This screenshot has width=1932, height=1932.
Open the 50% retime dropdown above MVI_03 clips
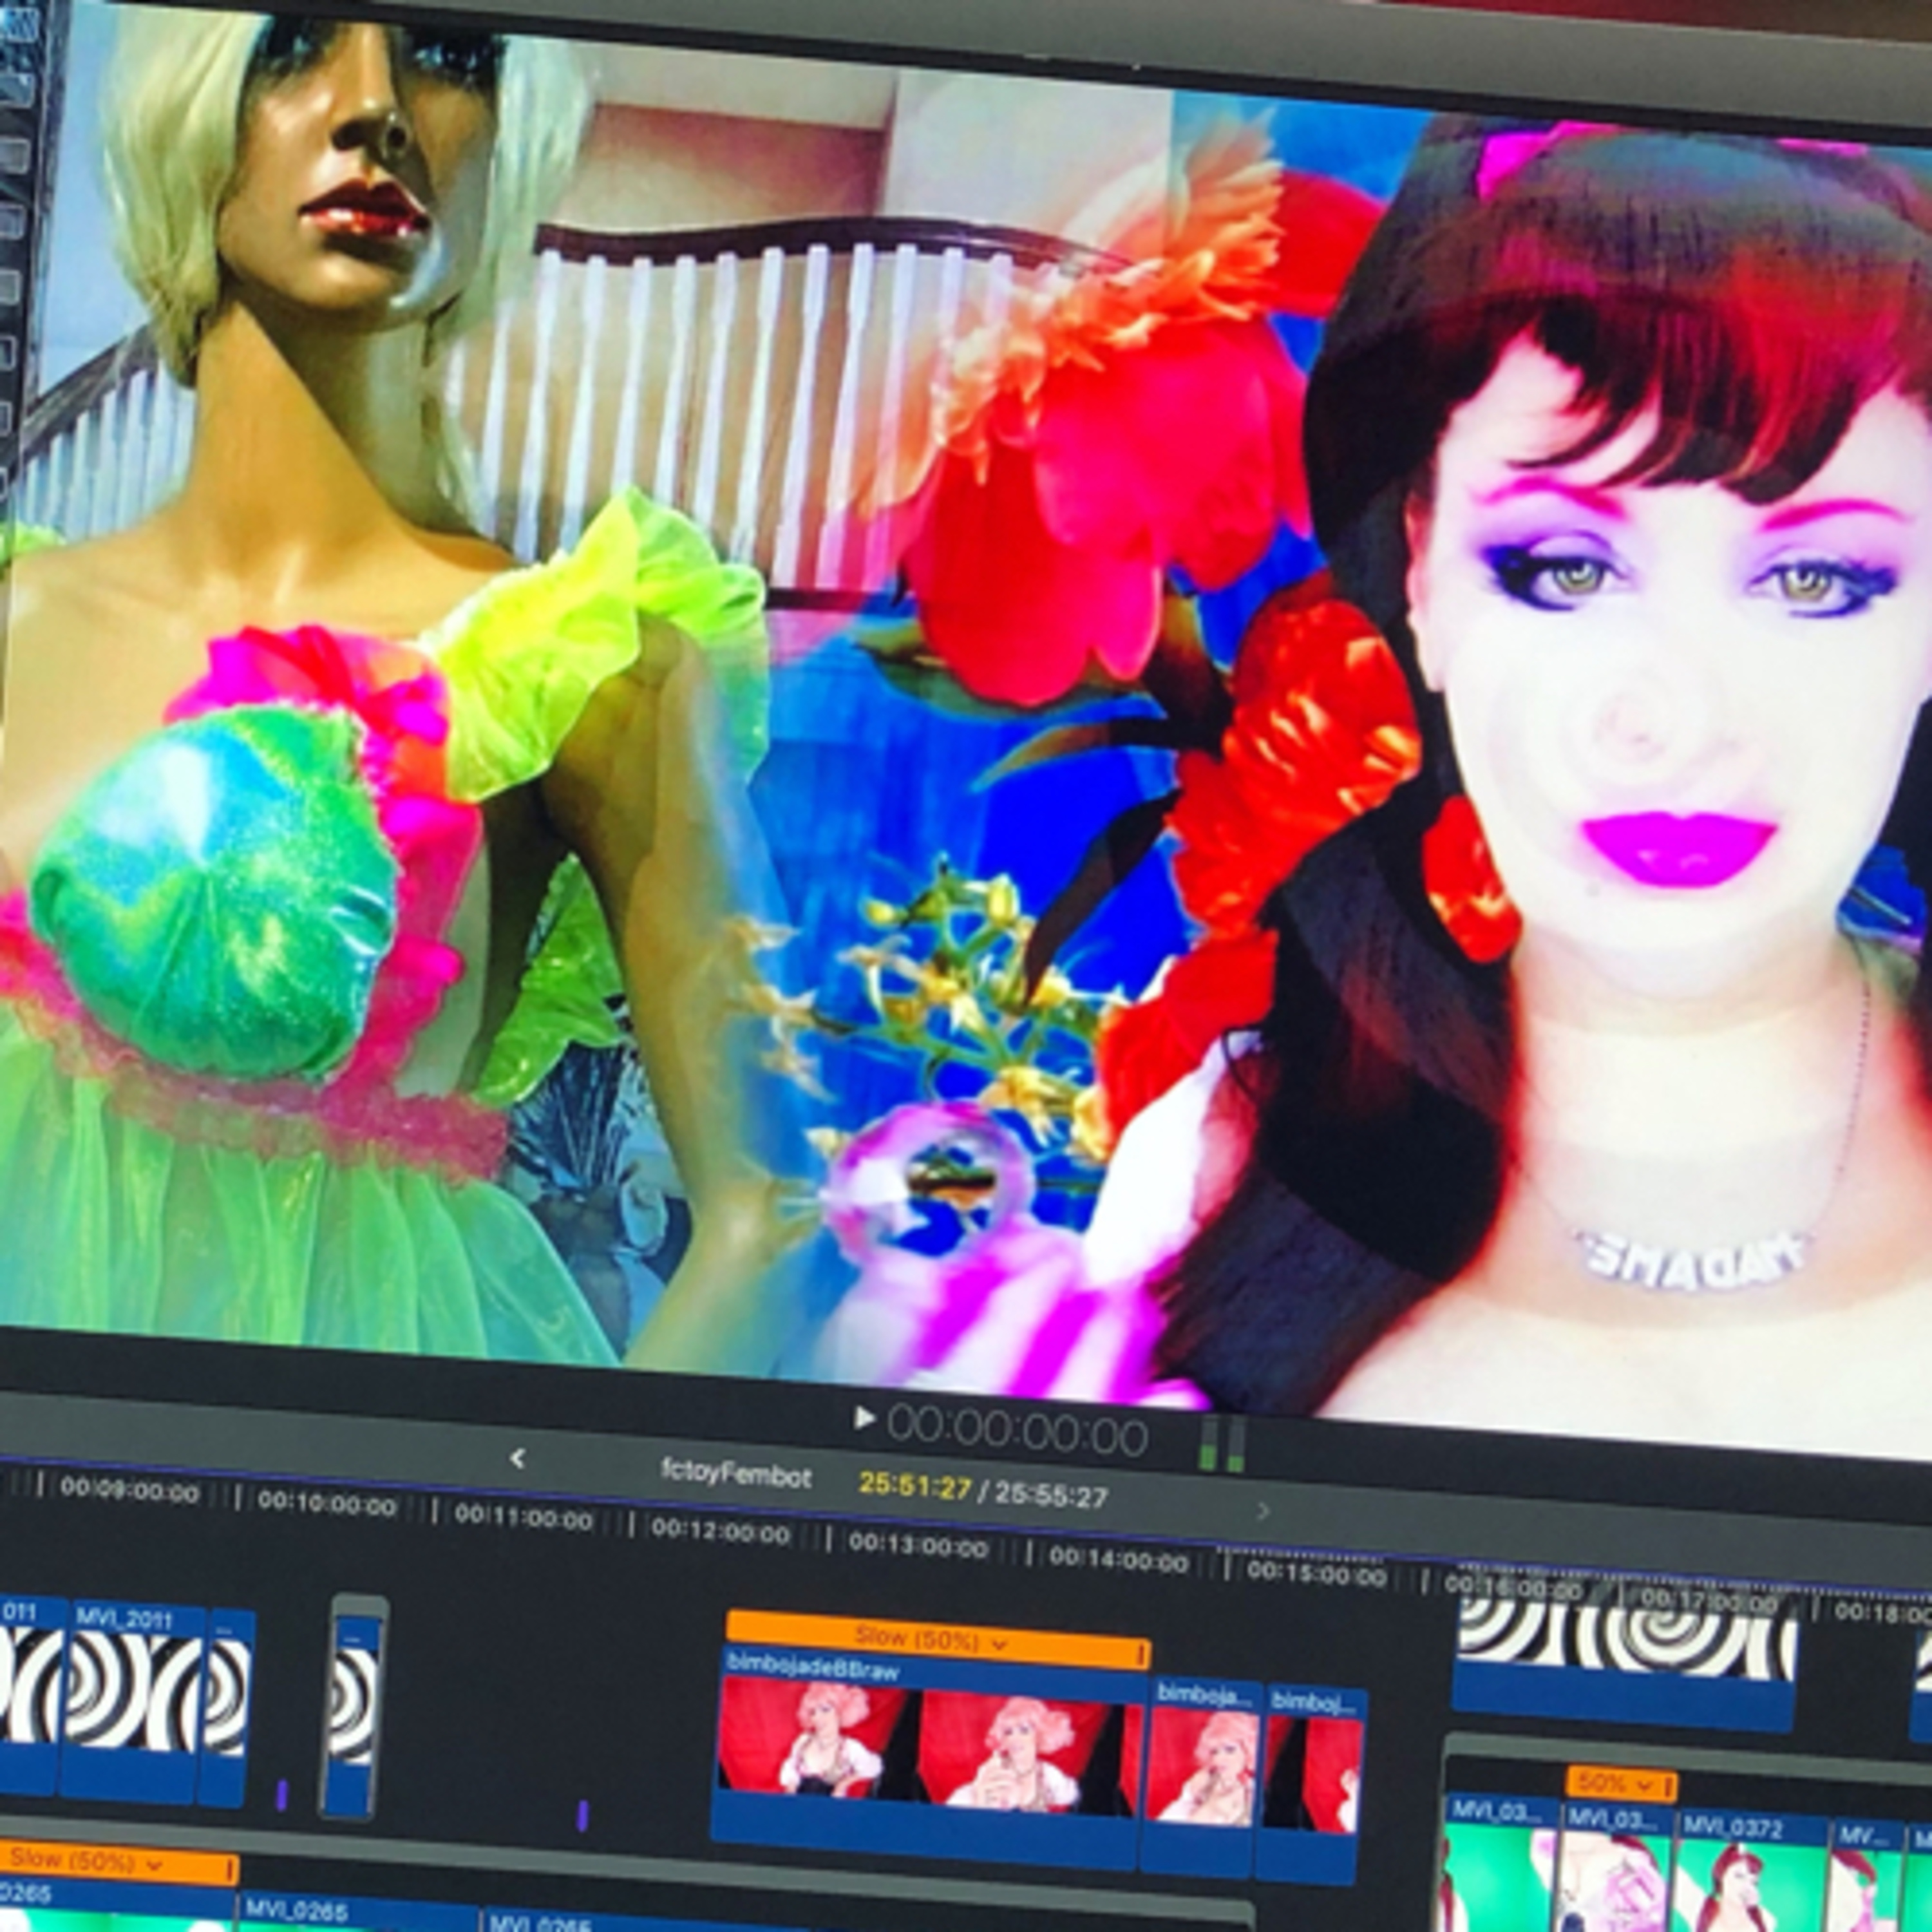click(1621, 1784)
